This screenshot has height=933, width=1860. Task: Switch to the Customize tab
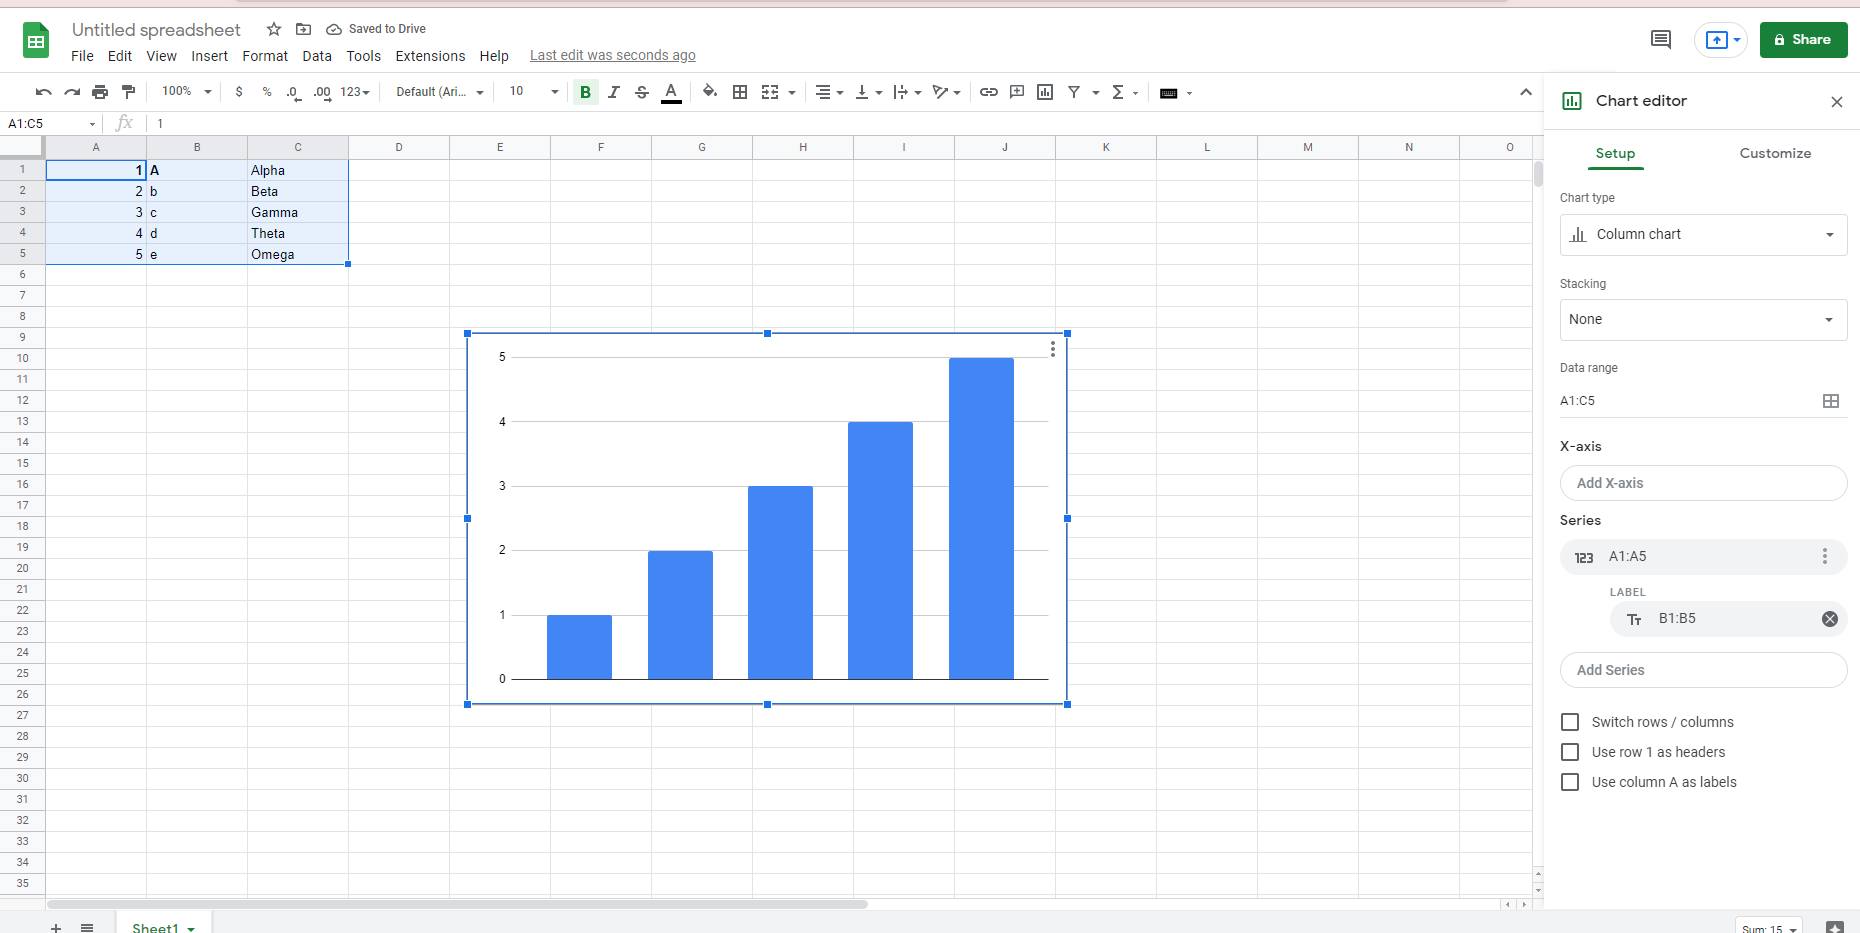point(1774,153)
